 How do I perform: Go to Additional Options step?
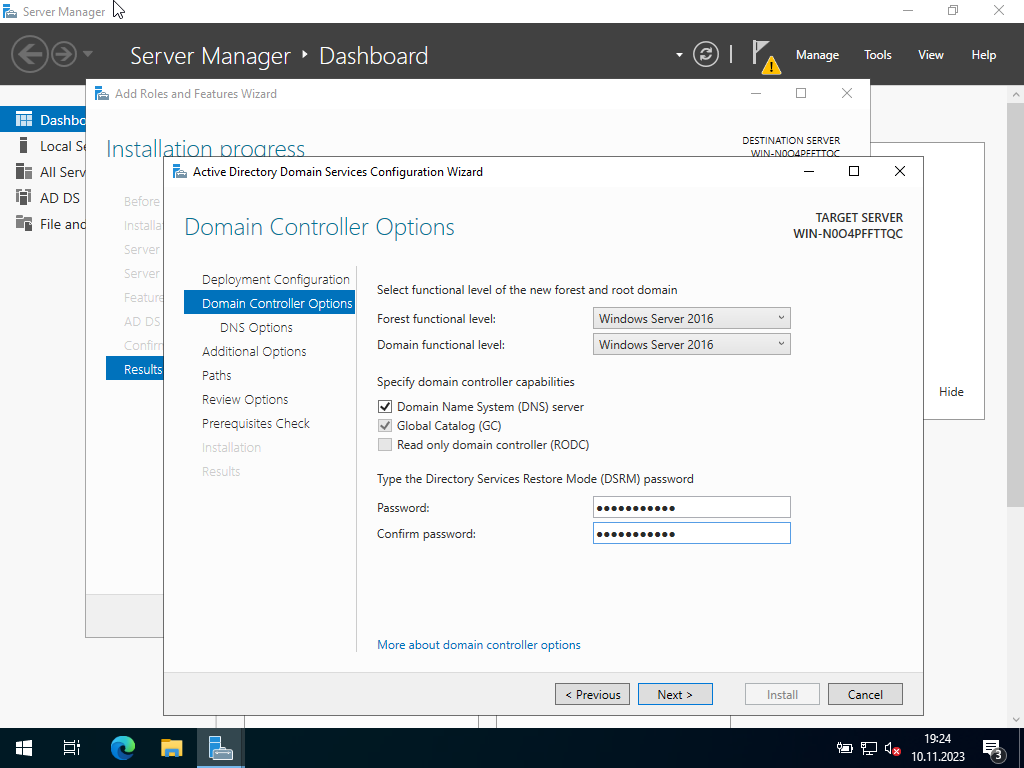pyautogui.click(x=254, y=351)
